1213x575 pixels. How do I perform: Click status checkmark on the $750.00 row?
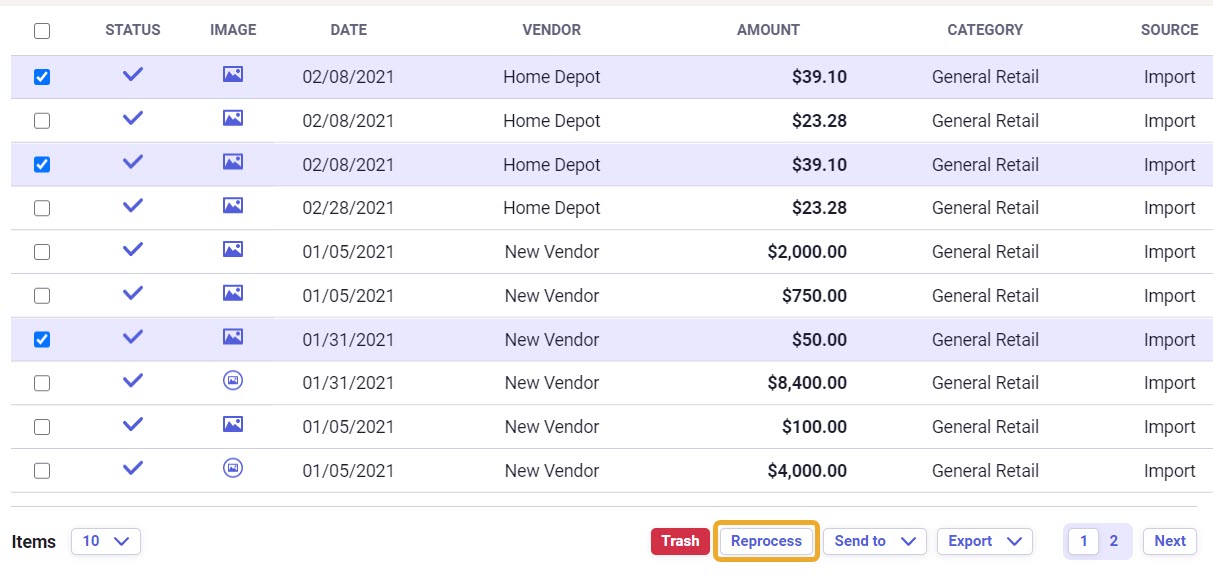(133, 293)
